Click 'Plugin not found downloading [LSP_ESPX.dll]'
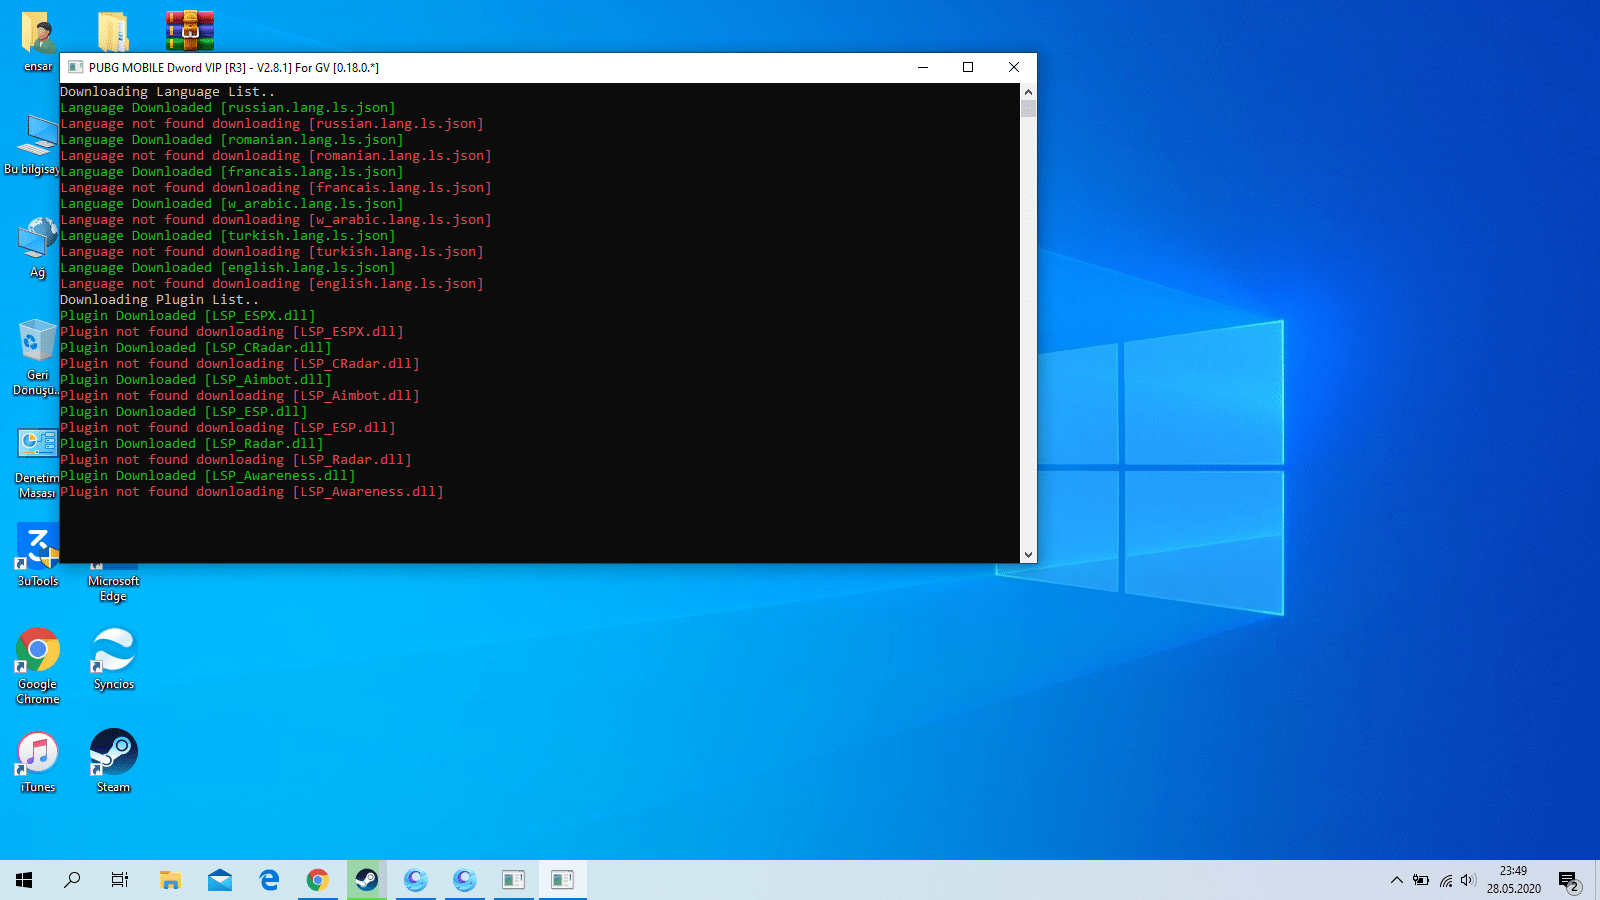This screenshot has height=900, width=1600. [x=232, y=332]
